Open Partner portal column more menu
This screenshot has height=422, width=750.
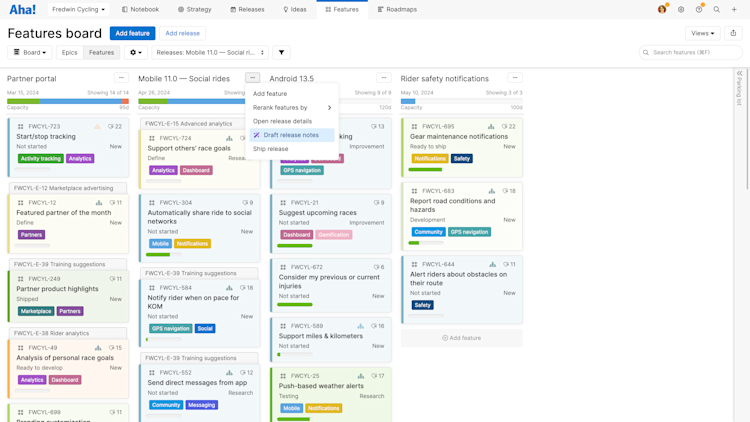(121, 78)
